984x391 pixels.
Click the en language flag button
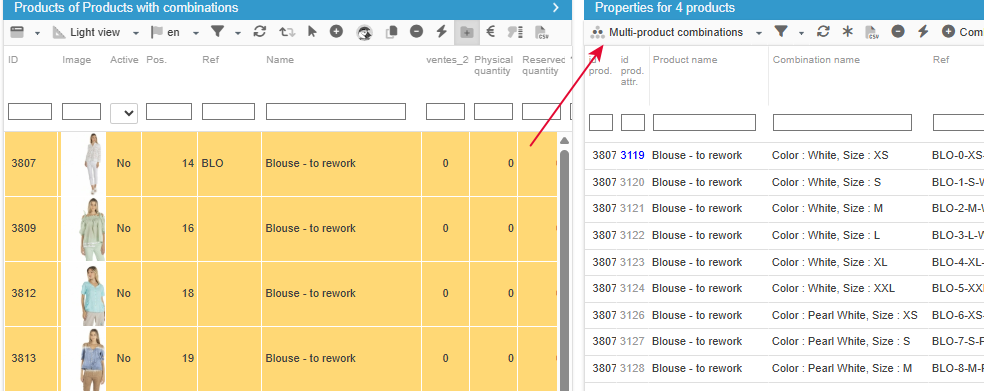[x=166, y=32]
